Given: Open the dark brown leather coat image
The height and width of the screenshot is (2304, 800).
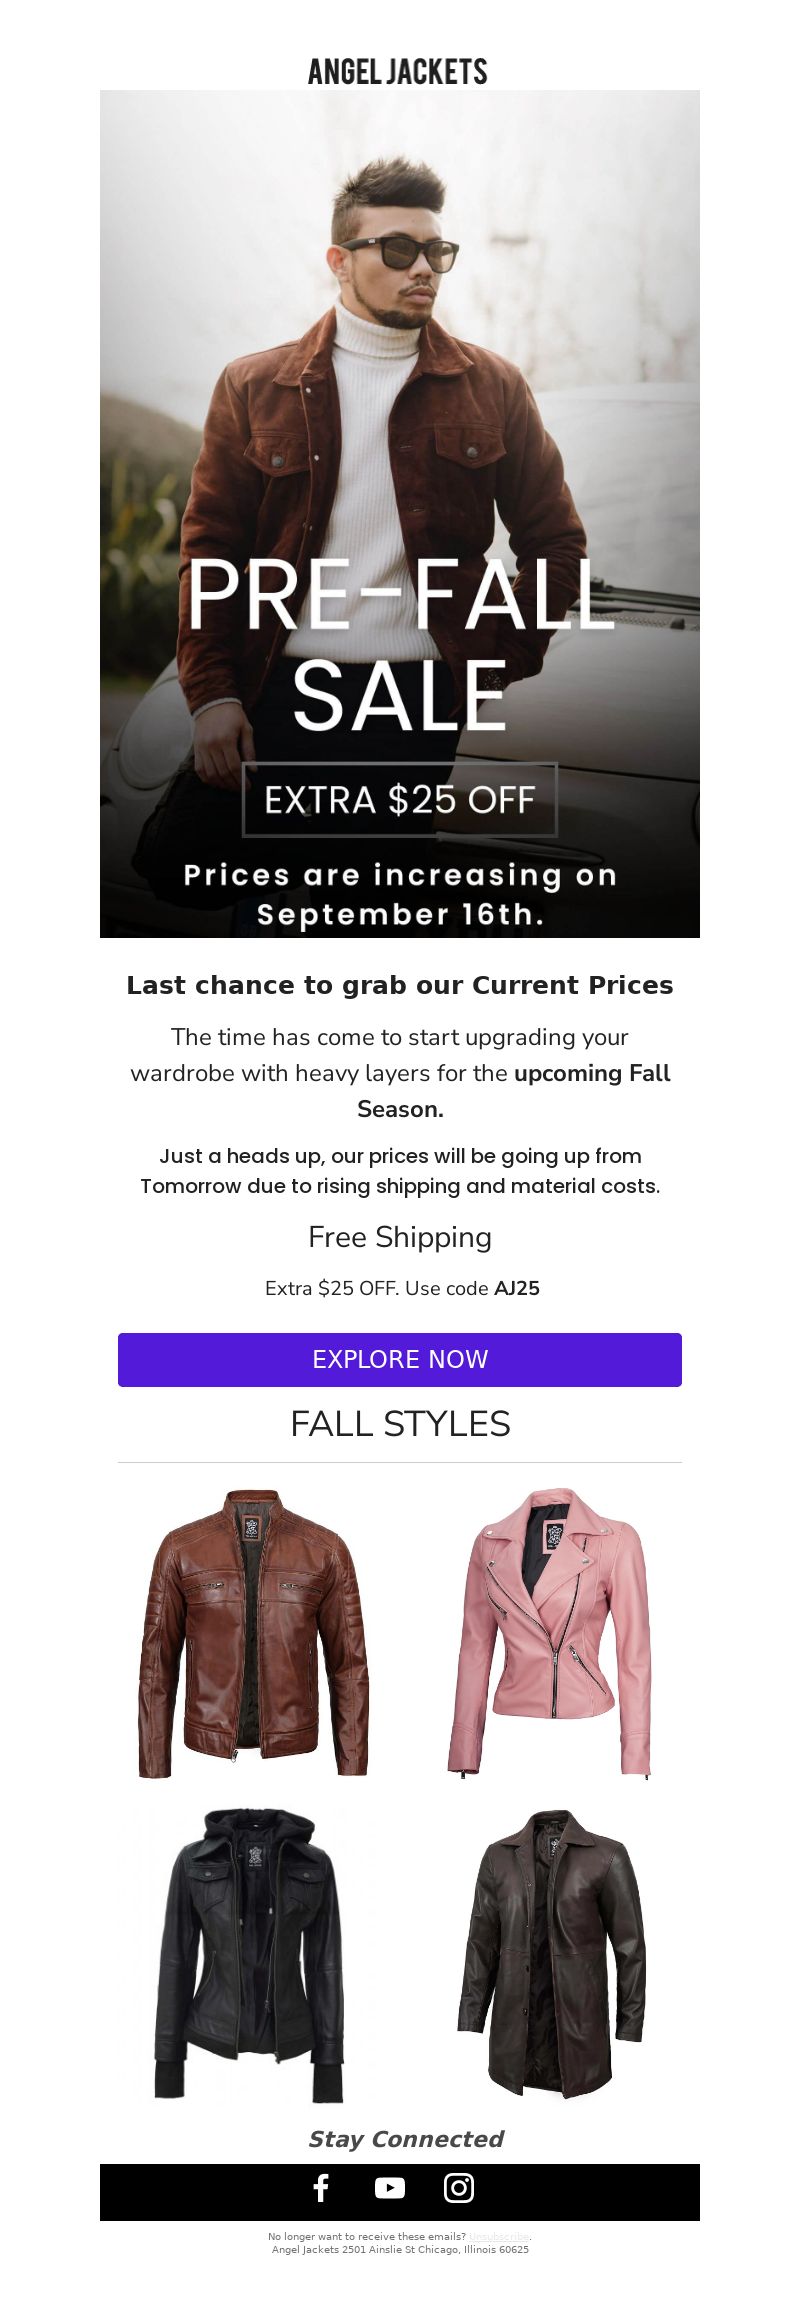Looking at the screenshot, I should coord(551,1954).
